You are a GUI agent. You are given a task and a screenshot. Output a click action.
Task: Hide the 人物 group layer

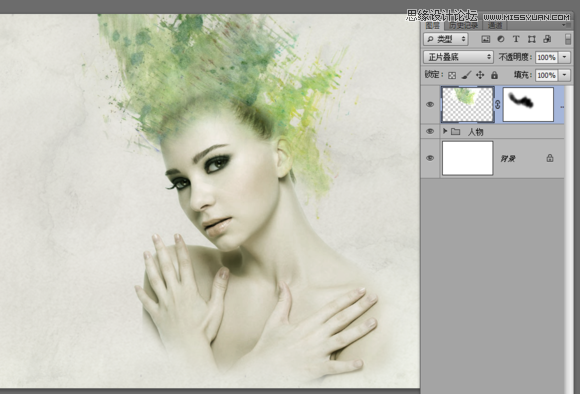430,131
